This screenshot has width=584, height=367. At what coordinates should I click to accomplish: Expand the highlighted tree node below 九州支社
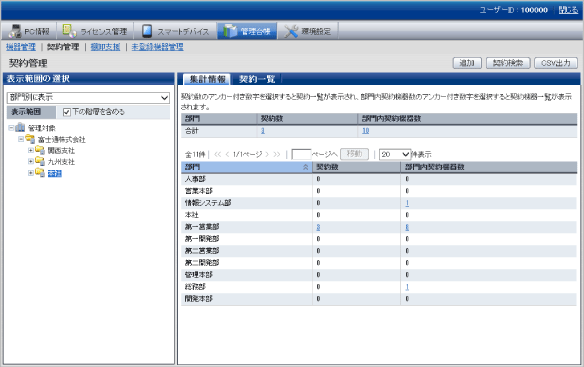click(x=31, y=173)
